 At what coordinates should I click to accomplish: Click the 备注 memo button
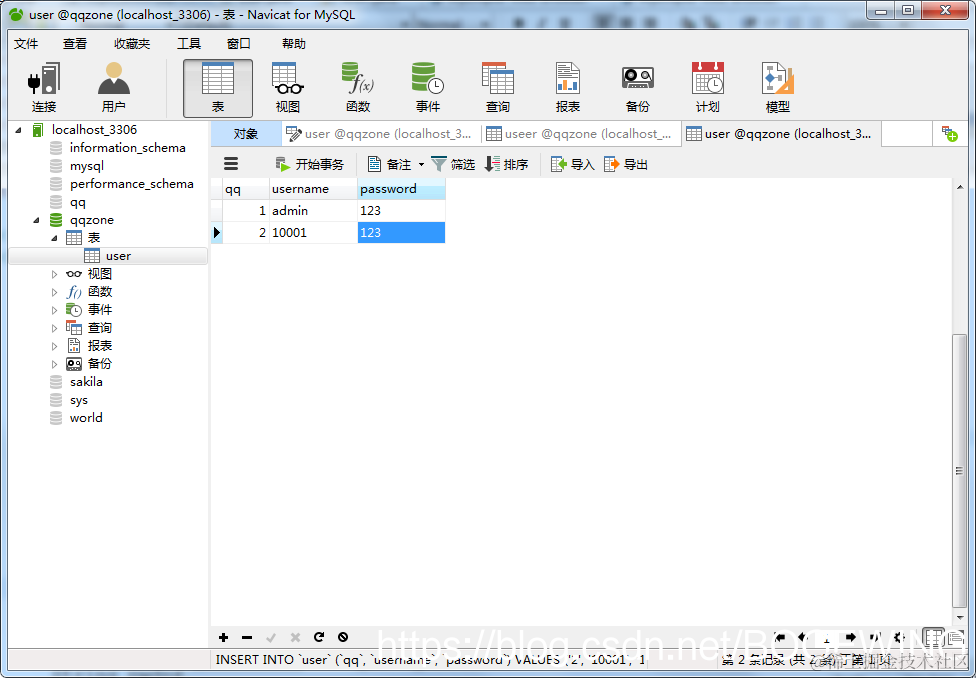(390, 164)
